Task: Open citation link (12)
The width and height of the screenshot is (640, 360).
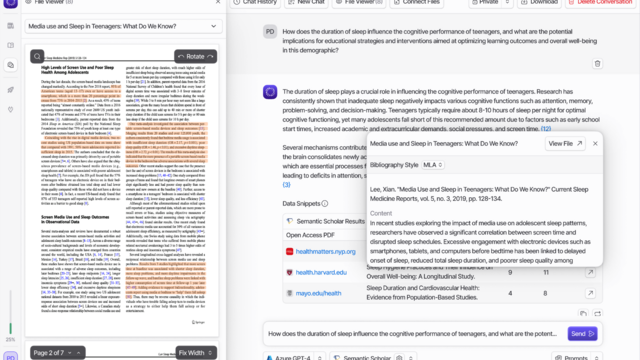Action: click(546, 129)
